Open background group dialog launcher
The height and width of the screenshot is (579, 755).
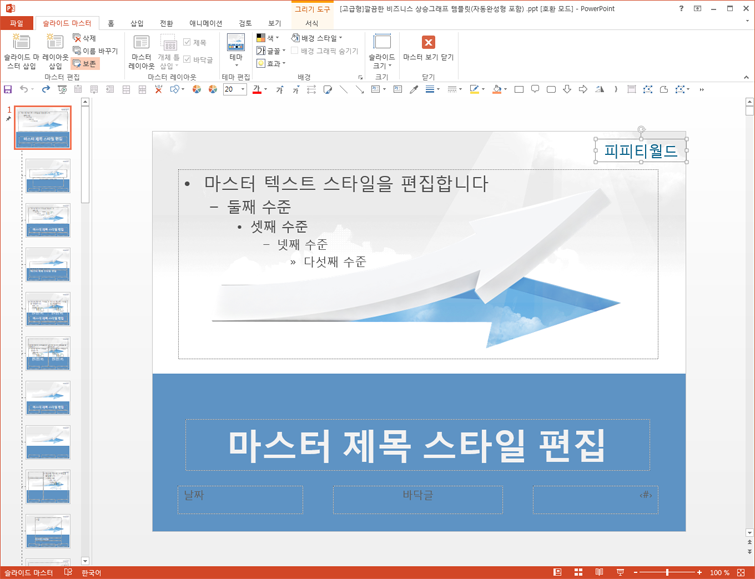[x=360, y=77]
